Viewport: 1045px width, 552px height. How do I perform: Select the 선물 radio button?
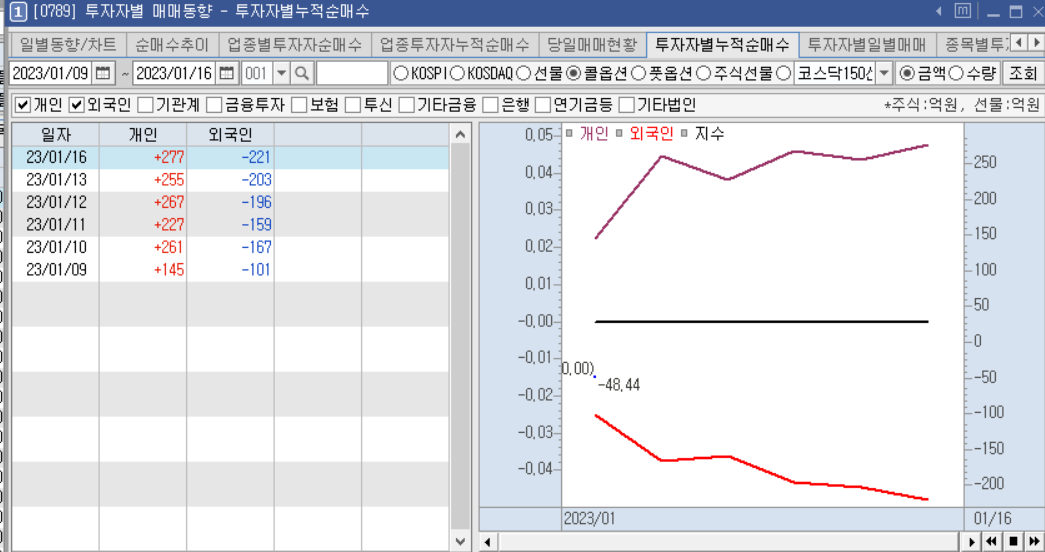click(524, 73)
